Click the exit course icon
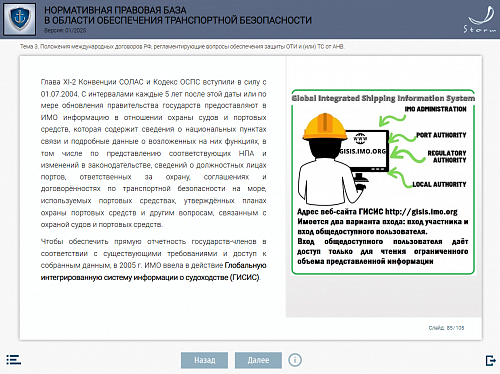The image size is (500, 374). 491,360
